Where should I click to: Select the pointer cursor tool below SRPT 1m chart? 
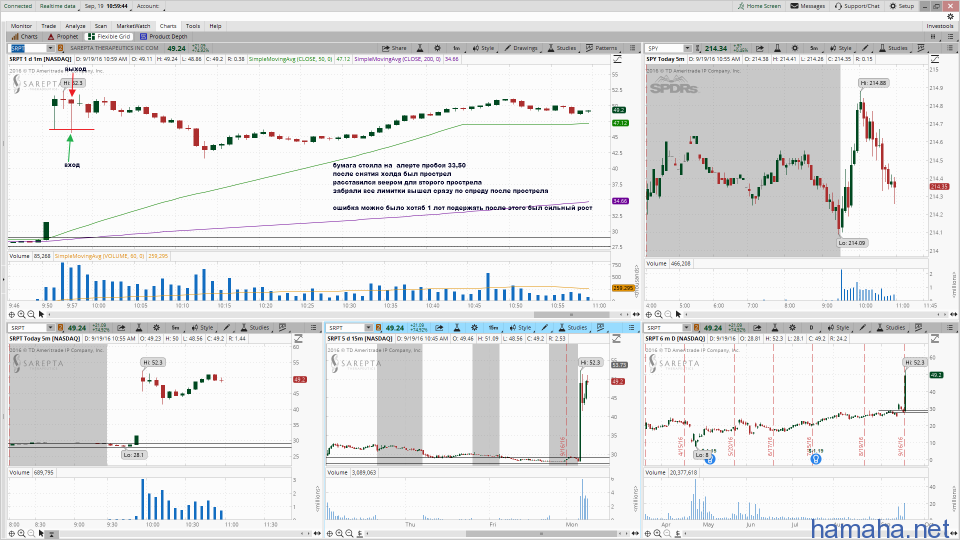point(42,314)
